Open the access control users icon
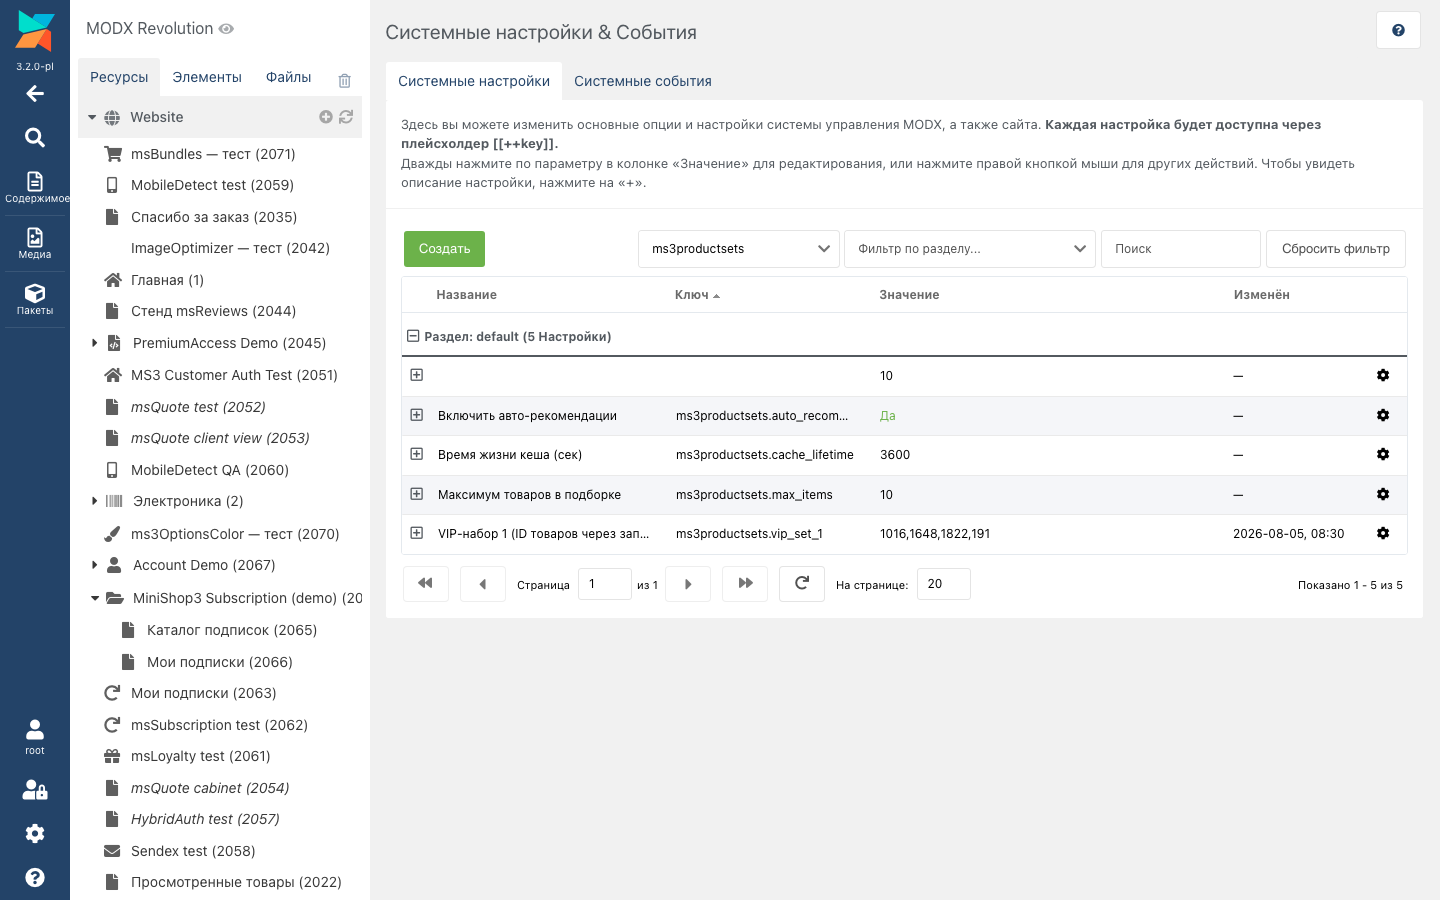The image size is (1440, 900). pos(35,790)
